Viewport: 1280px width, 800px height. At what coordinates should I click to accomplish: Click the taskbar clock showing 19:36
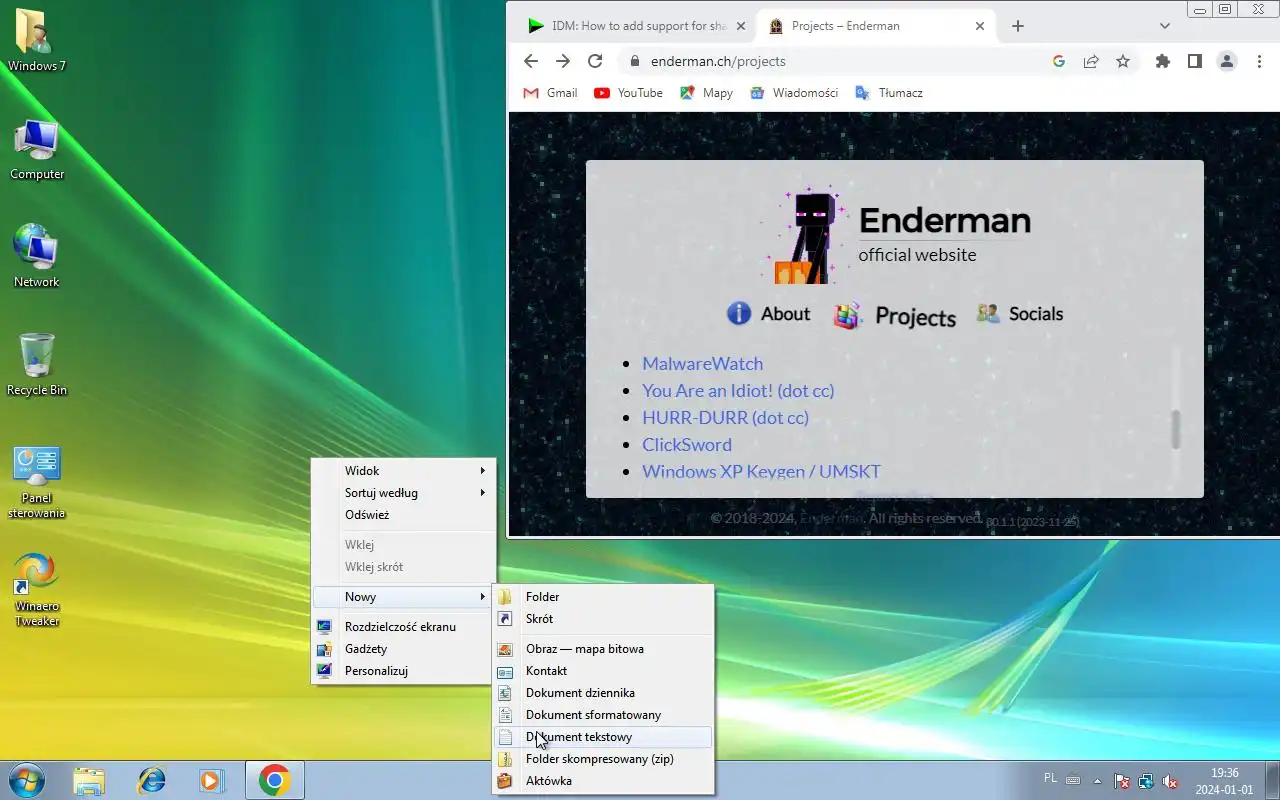click(1224, 780)
